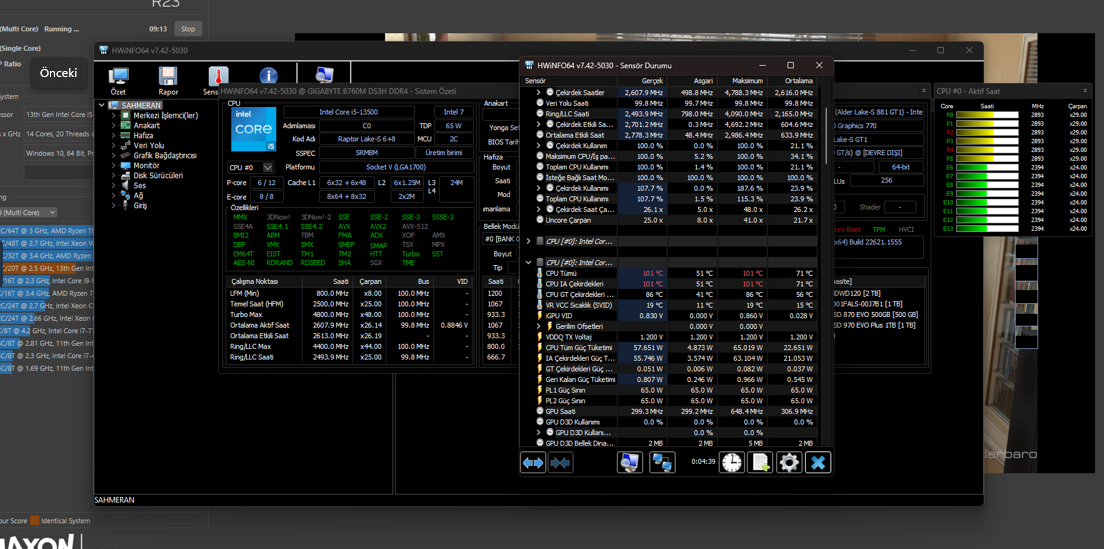Image resolution: width=1104 pixels, height=549 pixels.
Task: Click the Ağ network icon in tree
Action: coord(127,195)
